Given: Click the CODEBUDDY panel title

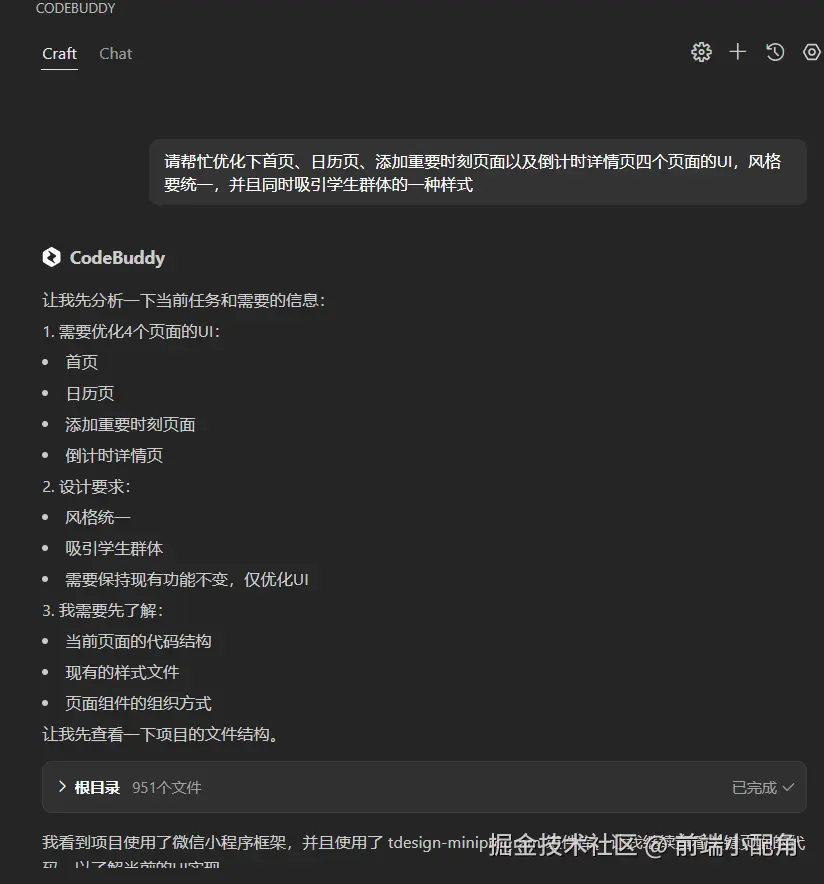Looking at the screenshot, I should coord(76,8).
